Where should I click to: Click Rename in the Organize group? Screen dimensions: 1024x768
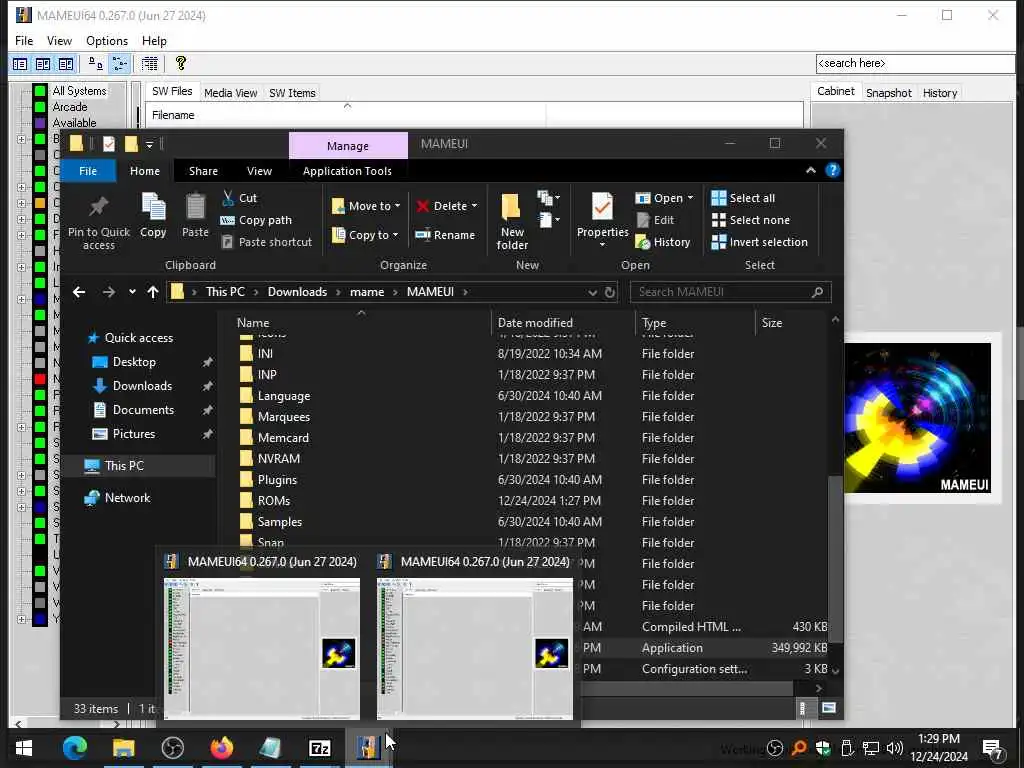click(445, 235)
